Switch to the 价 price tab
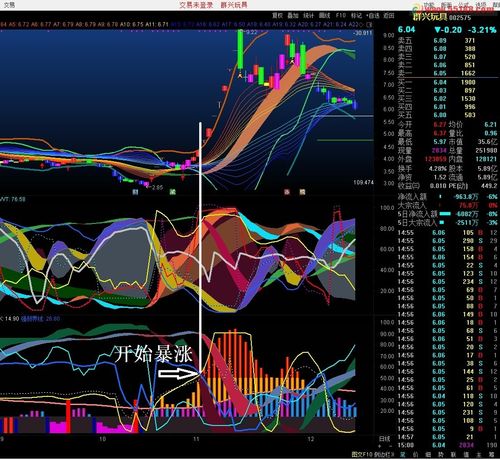 click(415, 454)
